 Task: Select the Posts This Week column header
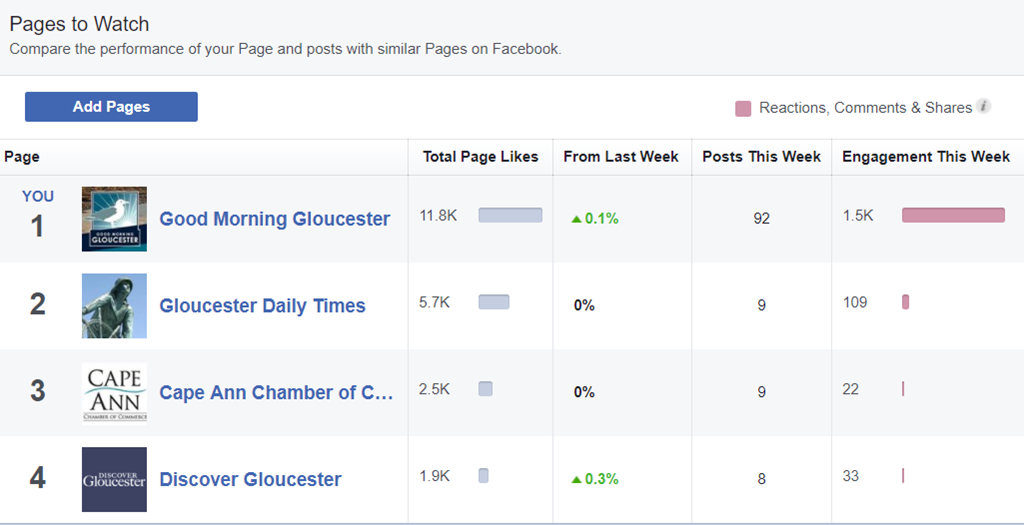click(761, 157)
